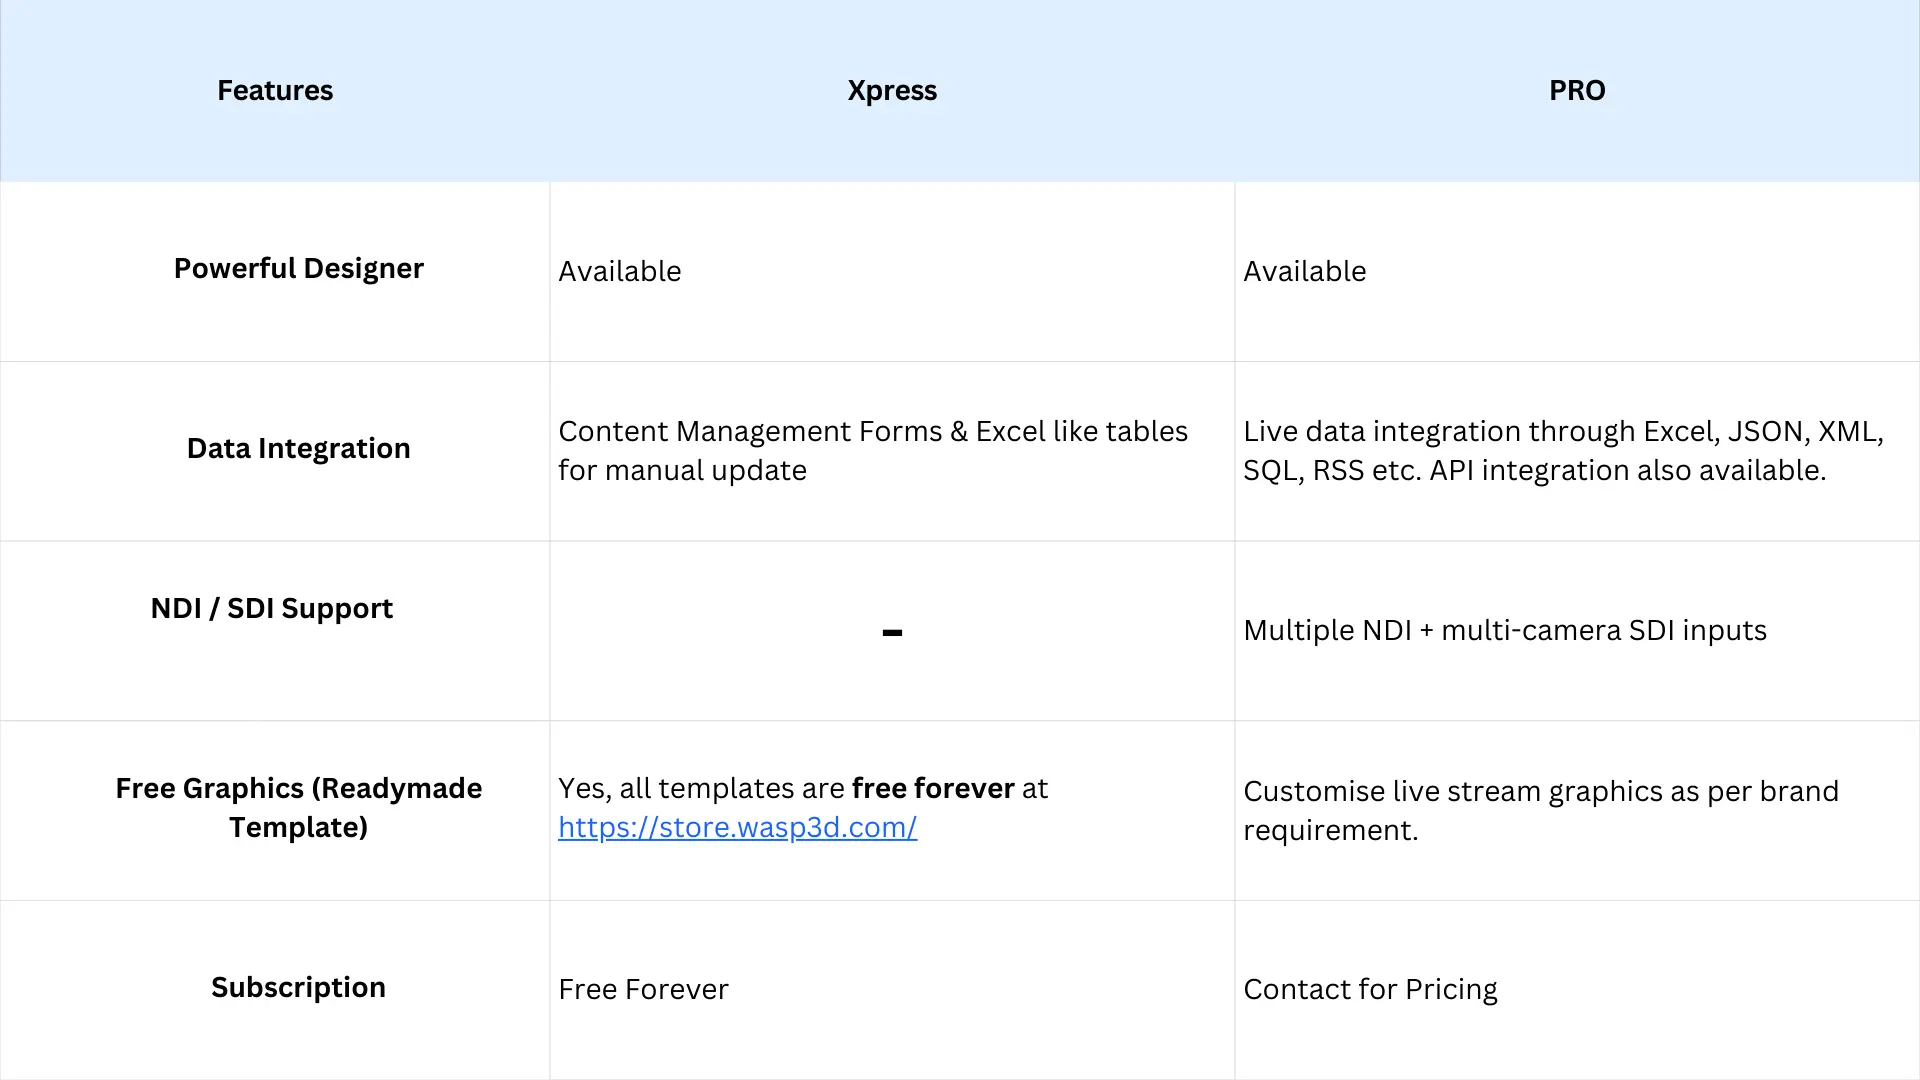Click the Features column header

coord(275,90)
